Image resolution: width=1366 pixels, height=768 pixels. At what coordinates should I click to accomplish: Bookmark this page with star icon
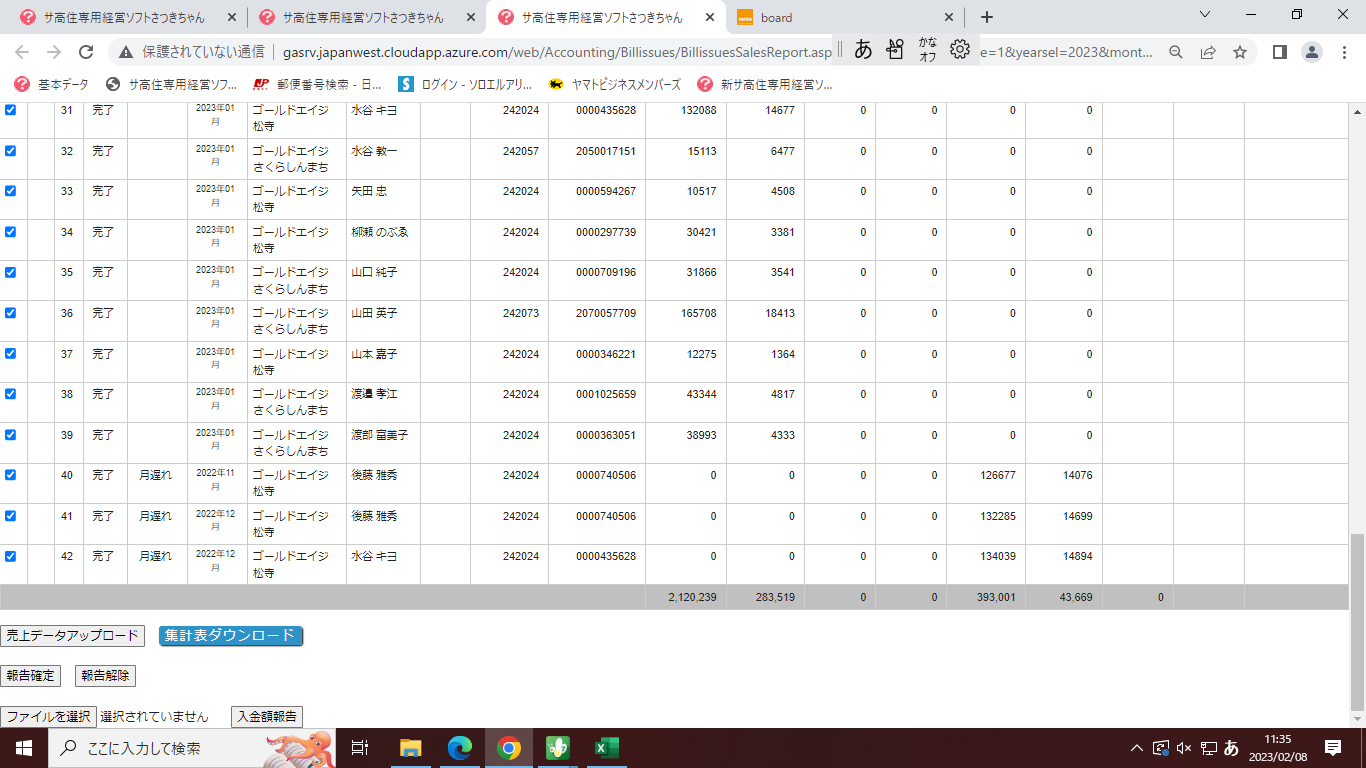point(1240,52)
